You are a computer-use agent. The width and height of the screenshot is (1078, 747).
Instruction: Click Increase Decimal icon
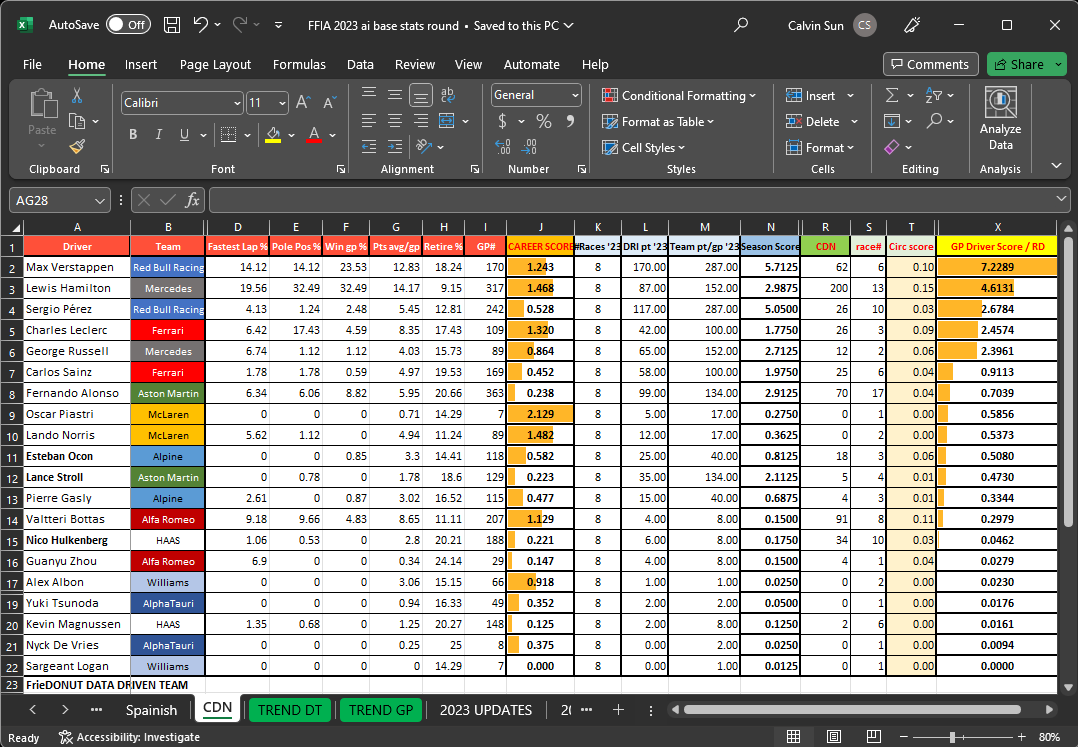(503, 147)
